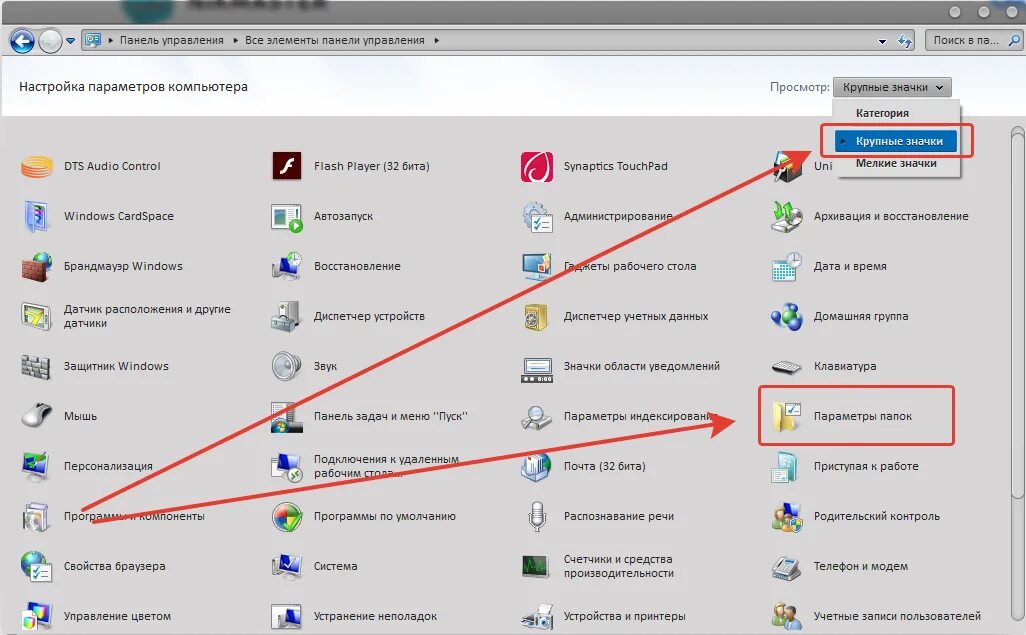Image resolution: width=1026 pixels, height=635 pixels.
Task: Open Параметры индексирования link
Action: click(x=640, y=416)
